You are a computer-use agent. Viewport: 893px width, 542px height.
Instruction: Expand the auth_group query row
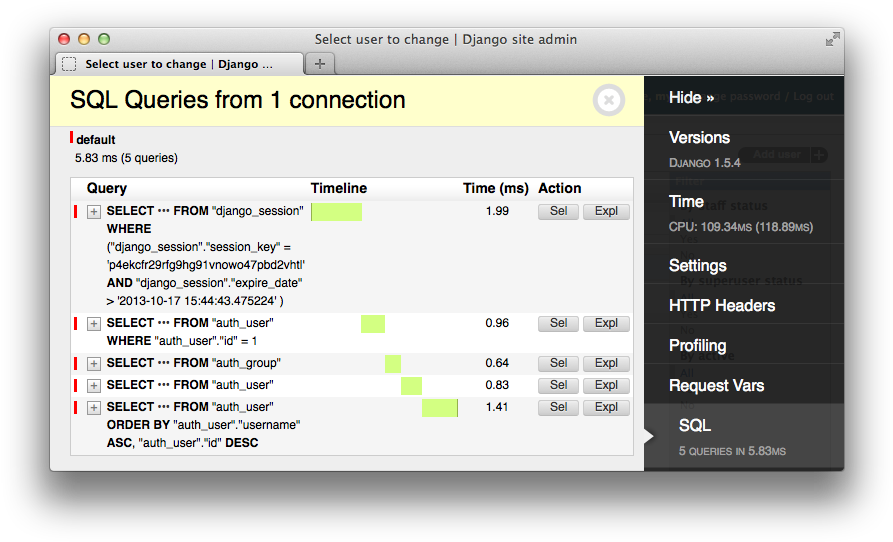click(94, 364)
